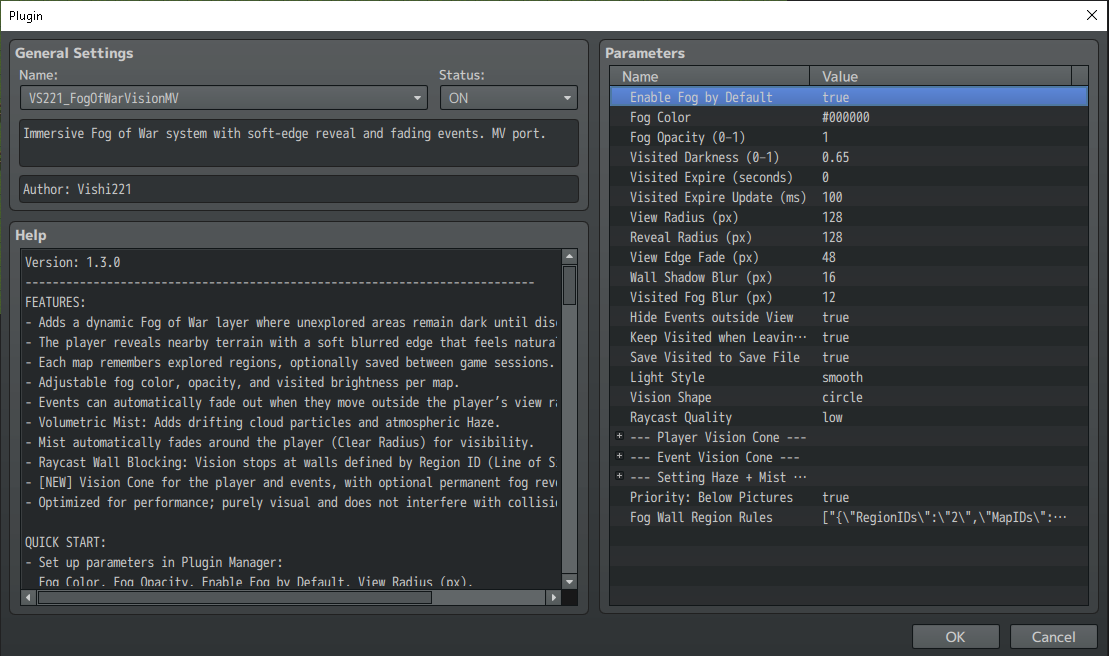Select the Fog Color parameter
This screenshot has height=656, width=1109.
[660, 117]
